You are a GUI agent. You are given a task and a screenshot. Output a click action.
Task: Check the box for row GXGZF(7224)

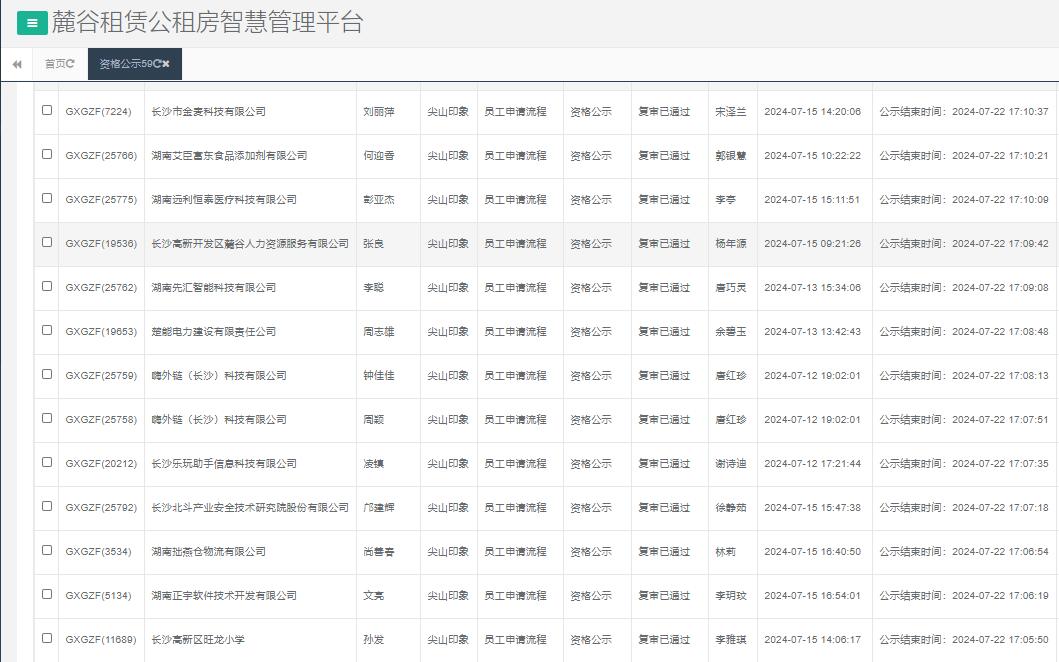coord(47,111)
